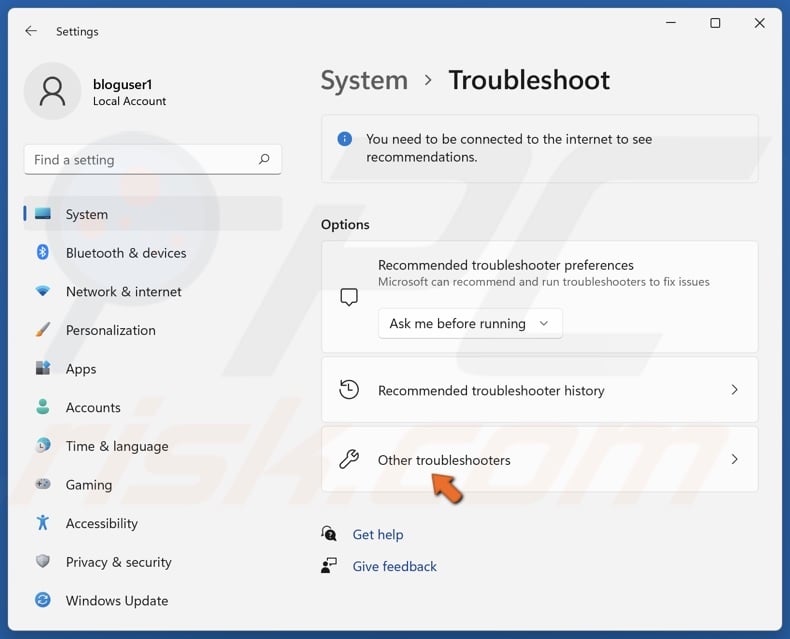Open Bluetooth & devices settings
Image resolution: width=790 pixels, height=639 pixels.
153,252
